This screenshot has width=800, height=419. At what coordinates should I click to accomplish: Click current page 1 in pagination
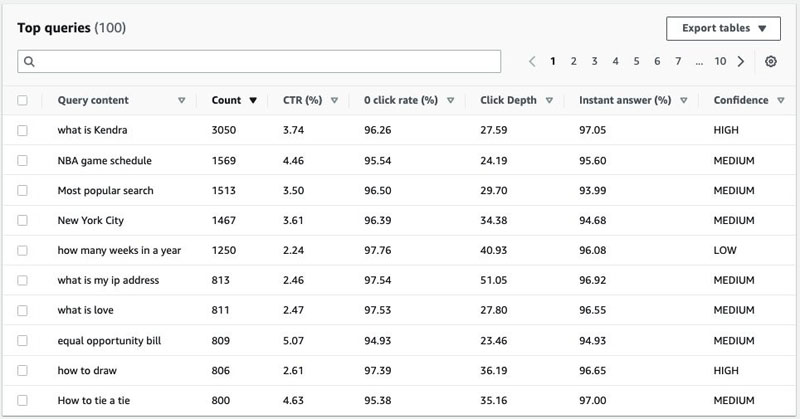coord(553,61)
